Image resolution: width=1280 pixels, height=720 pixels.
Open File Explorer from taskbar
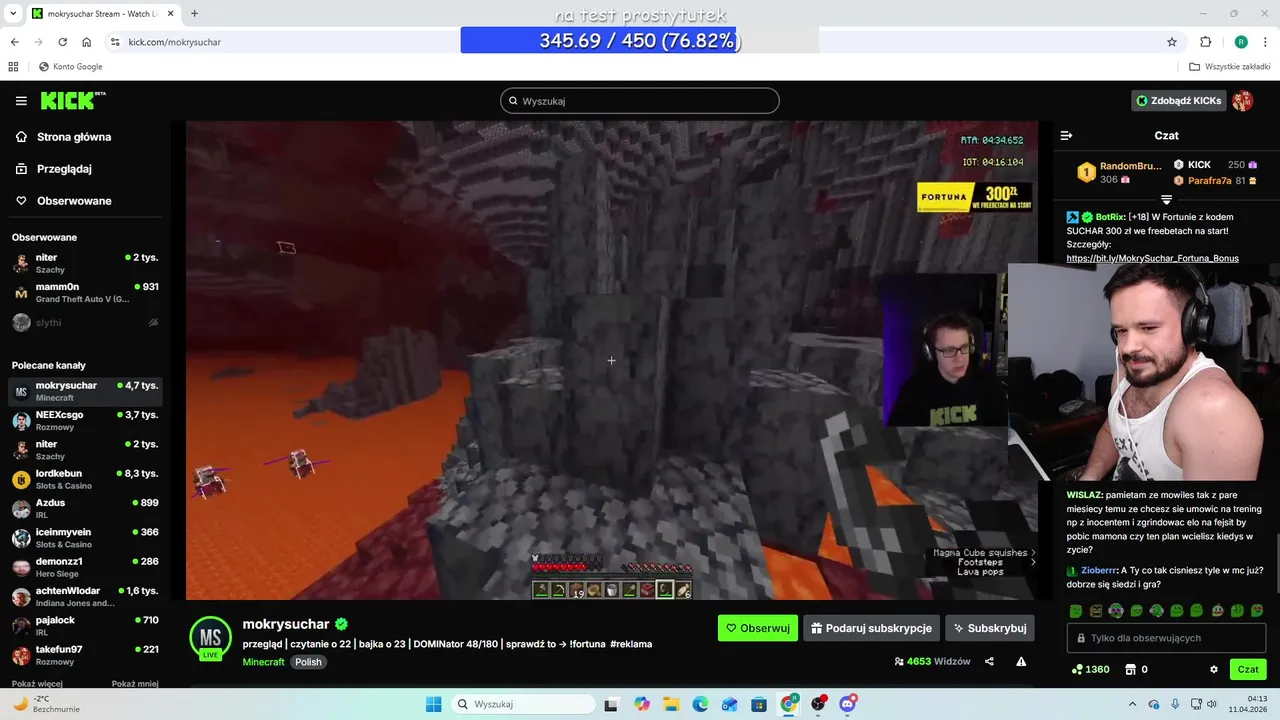point(671,704)
